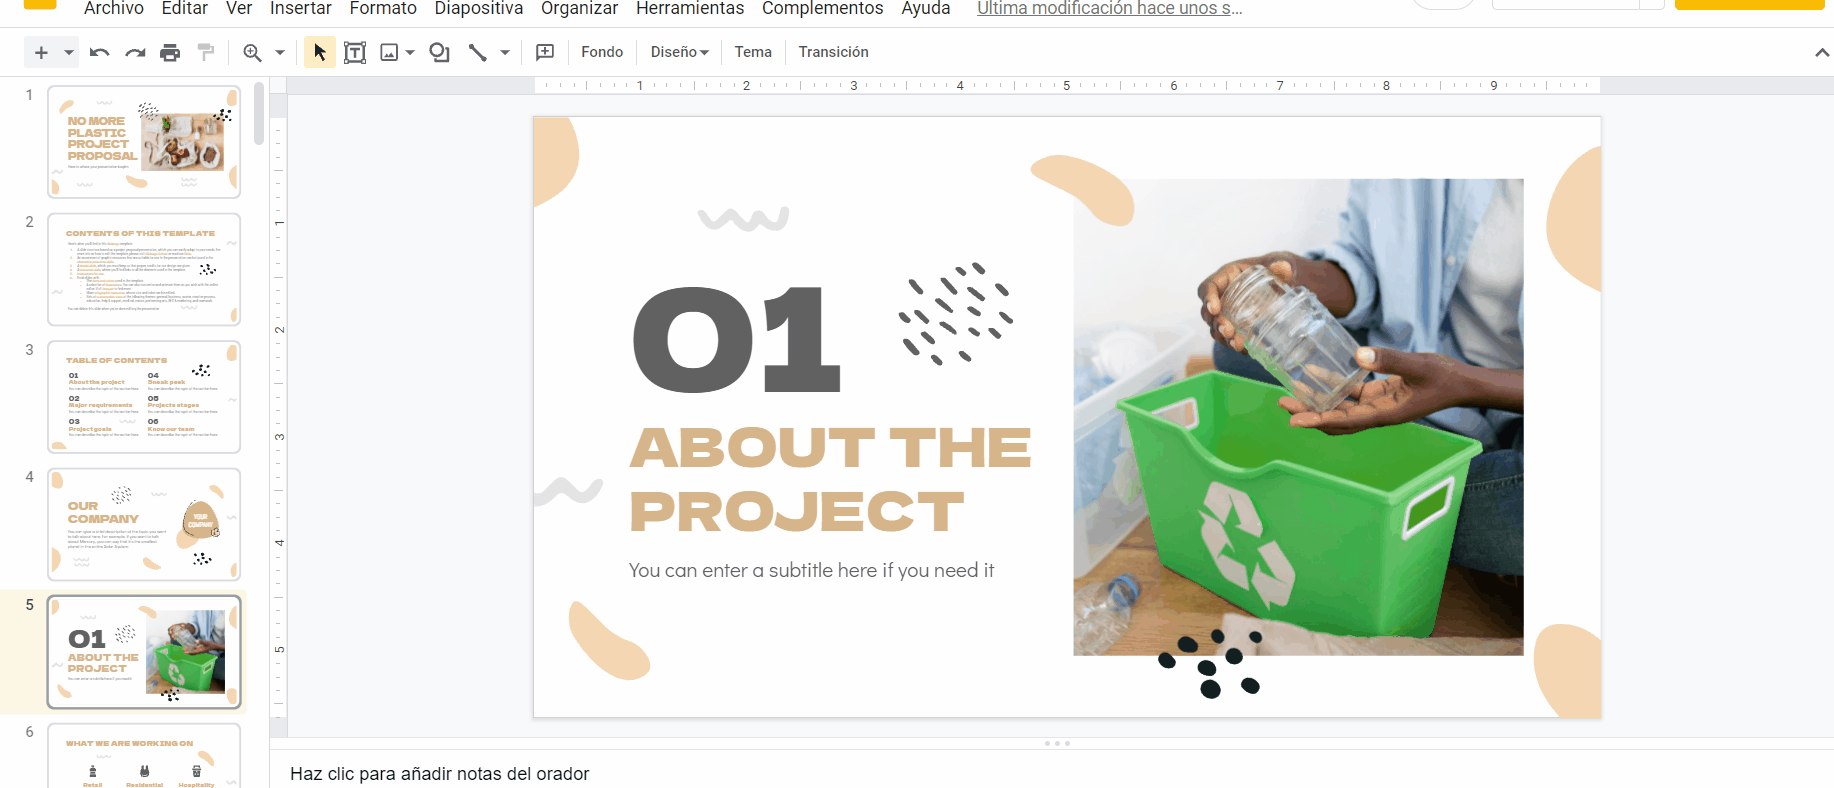Viewport: 1834px width, 788px height.
Task: Open the Ver menu
Action: pyautogui.click(x=239, y=9)
